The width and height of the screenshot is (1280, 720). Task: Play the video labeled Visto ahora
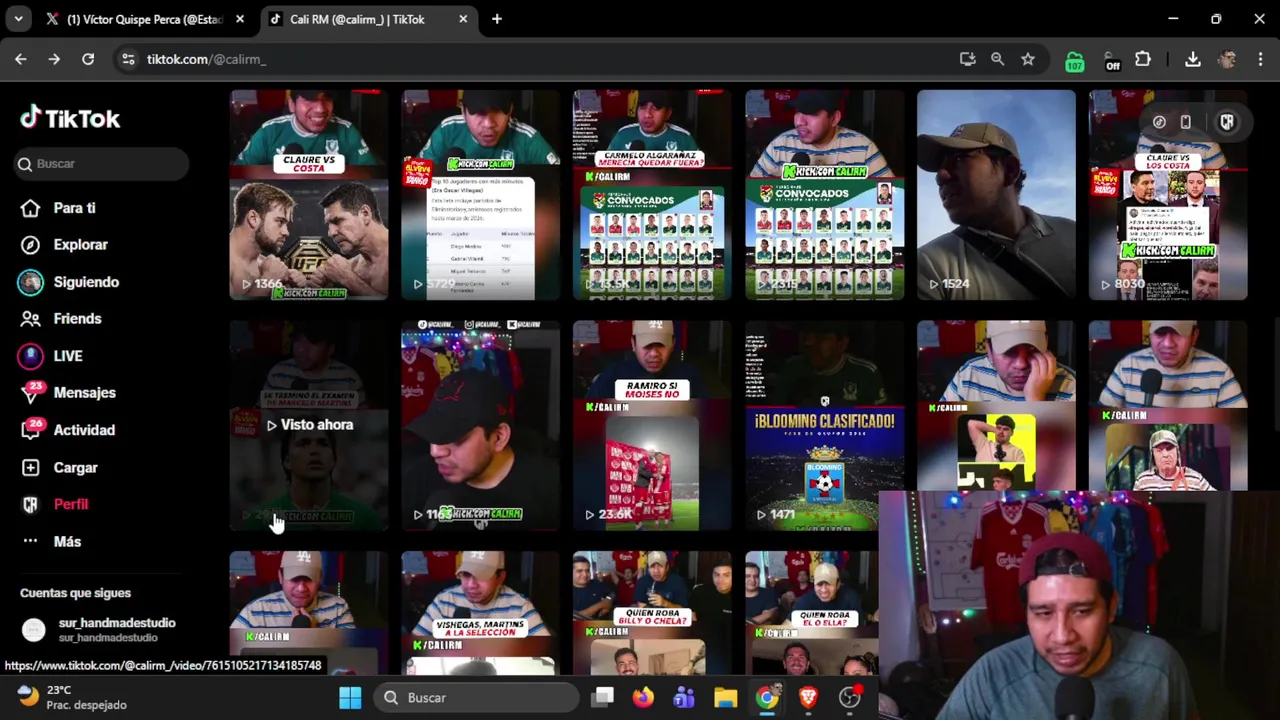click(x=309, y=425)
